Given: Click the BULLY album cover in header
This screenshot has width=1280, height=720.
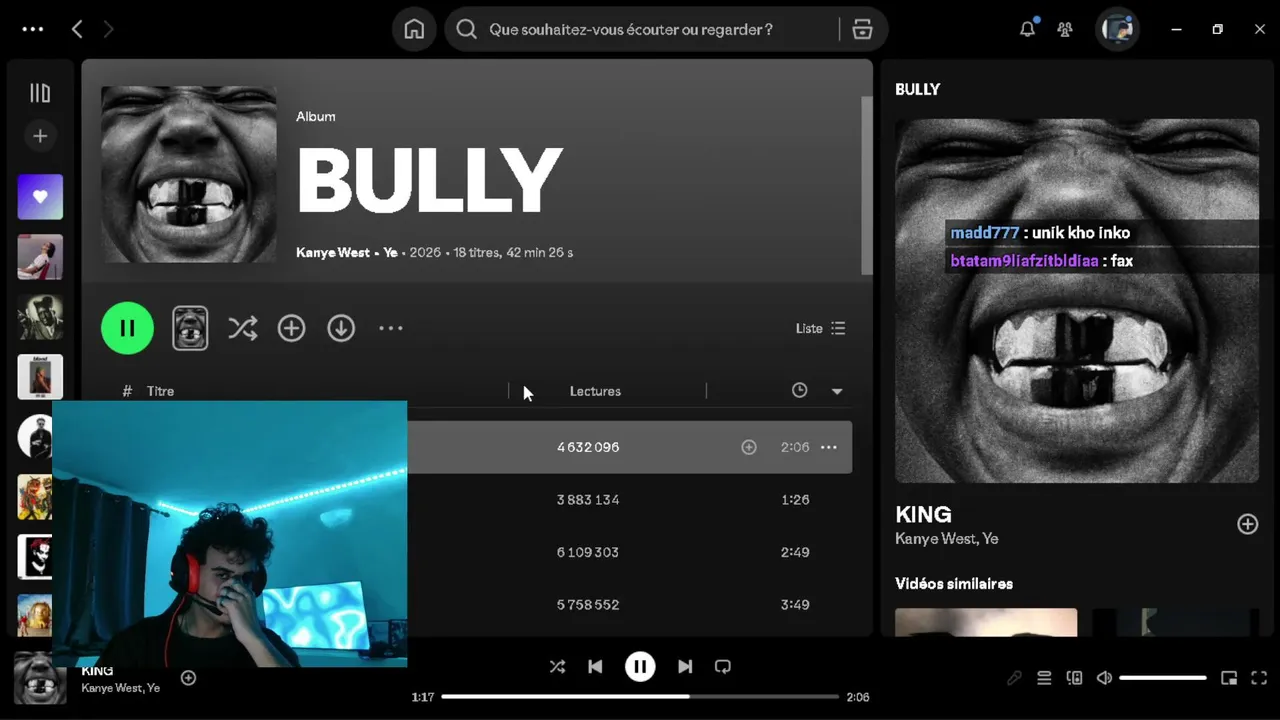Looking at the screenshot, I should click(x=189, y=174).
